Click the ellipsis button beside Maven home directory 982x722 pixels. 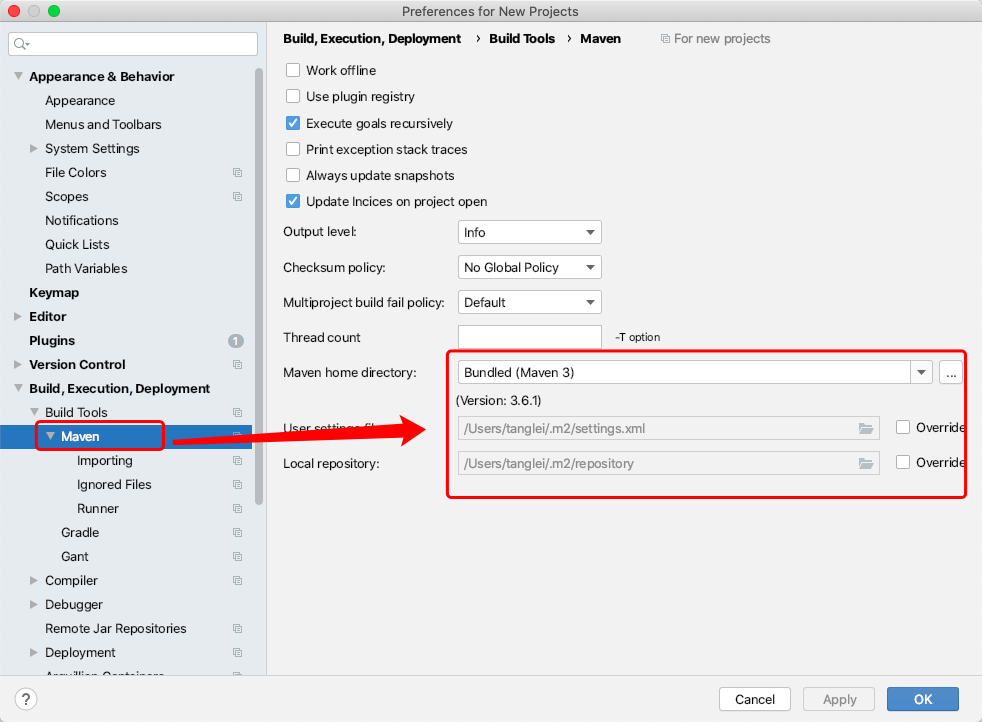tap(950, 372)
